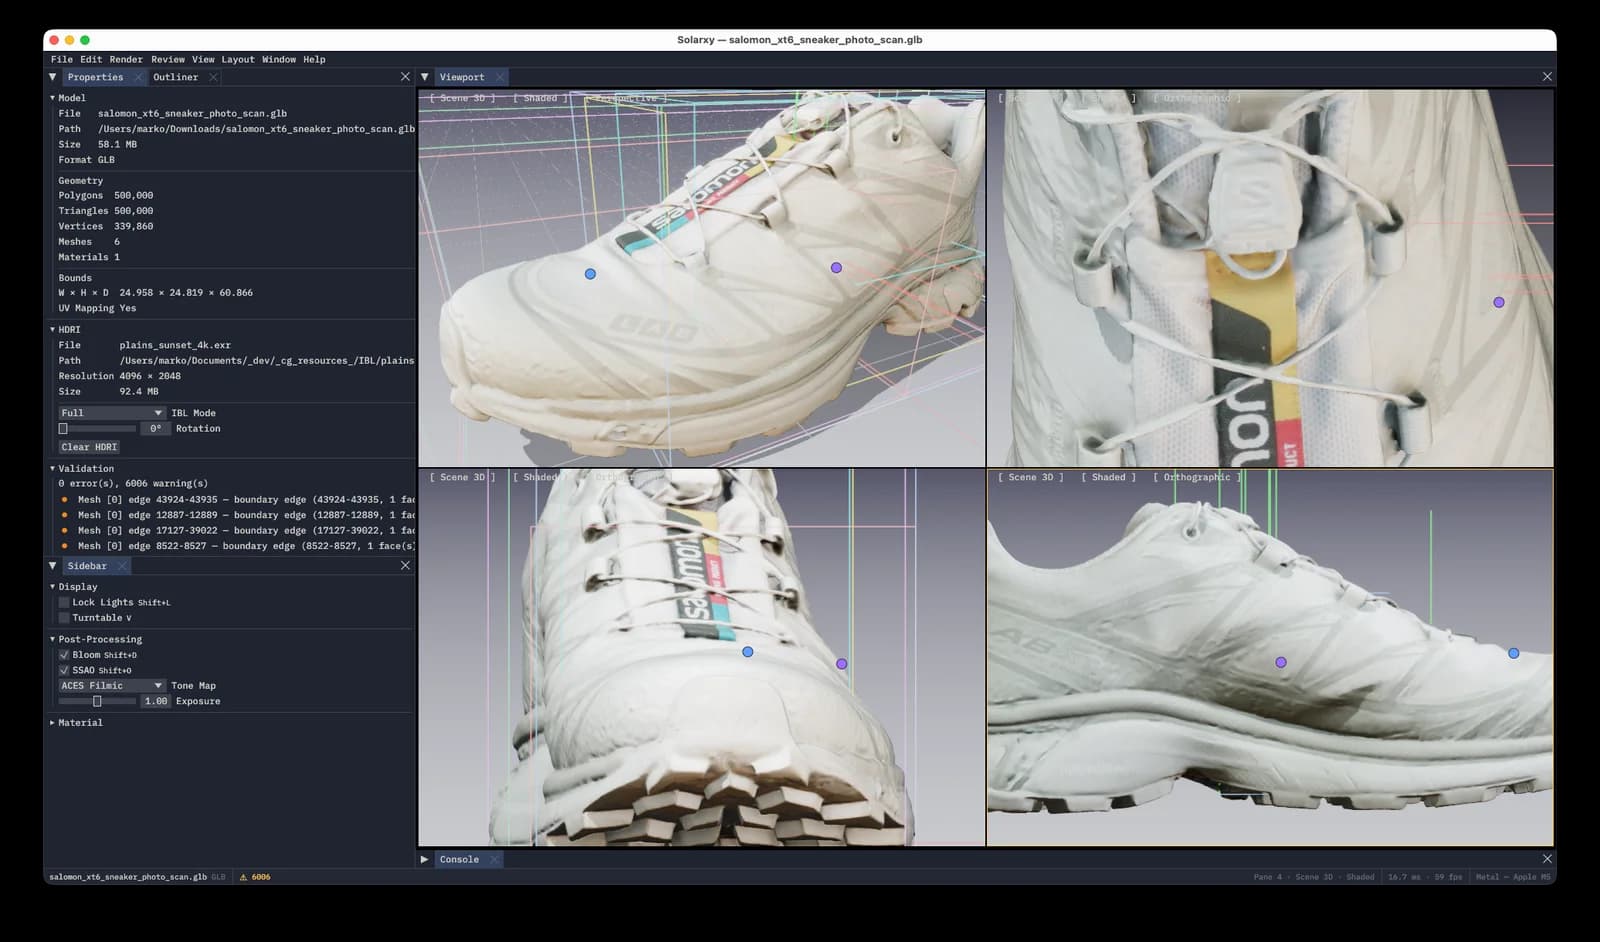Select purple light handle in the Perspective pane
1600x942 pixels.
click(x=836, y=268)
